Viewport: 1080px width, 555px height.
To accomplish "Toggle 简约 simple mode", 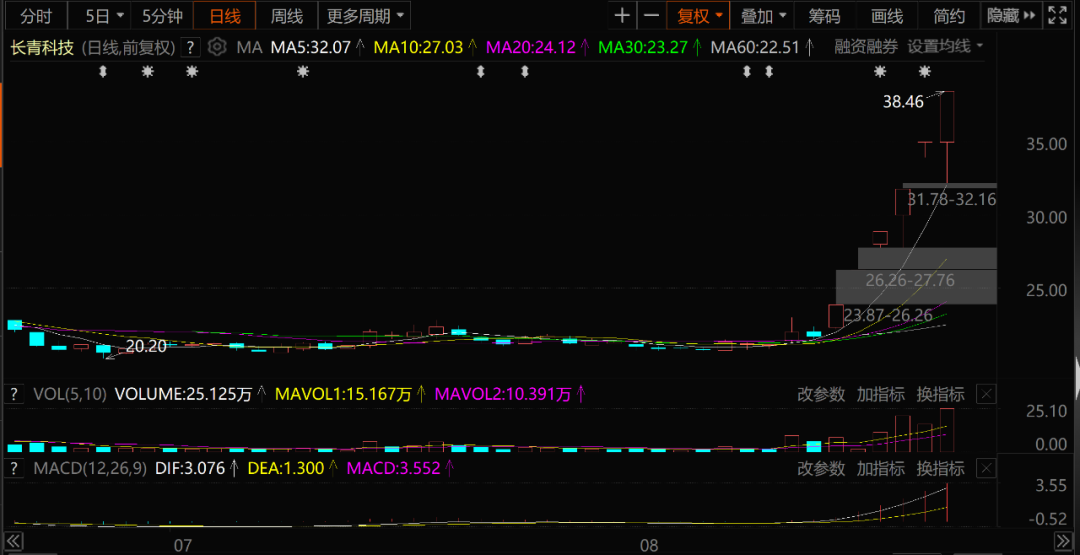I will [x=949, y=15].
